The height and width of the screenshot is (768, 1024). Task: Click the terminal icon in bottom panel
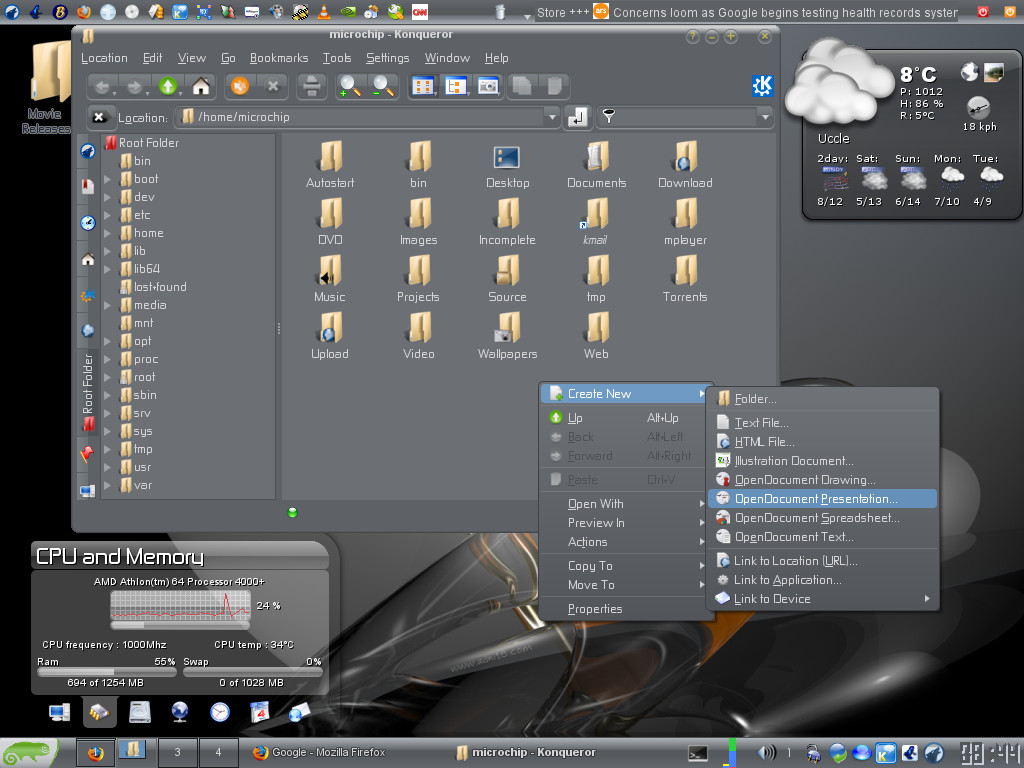coord(697,753)
